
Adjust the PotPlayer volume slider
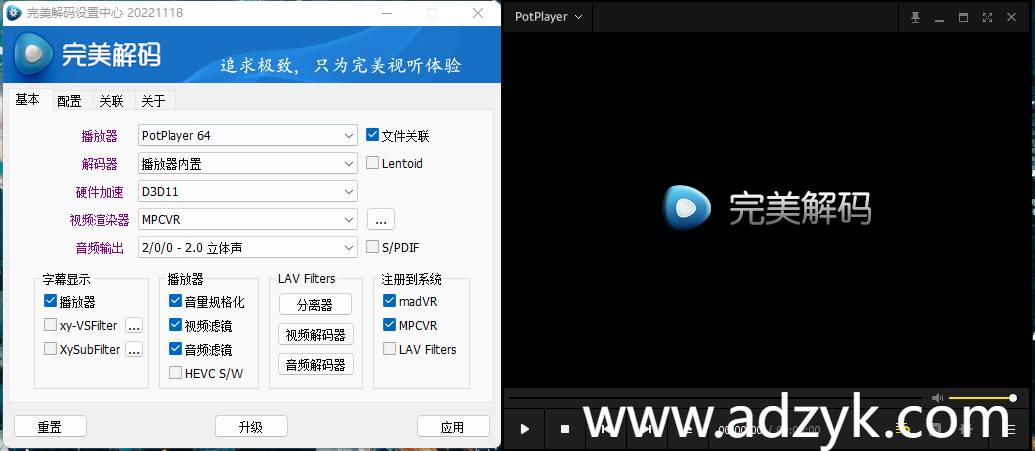coord(982,398)
